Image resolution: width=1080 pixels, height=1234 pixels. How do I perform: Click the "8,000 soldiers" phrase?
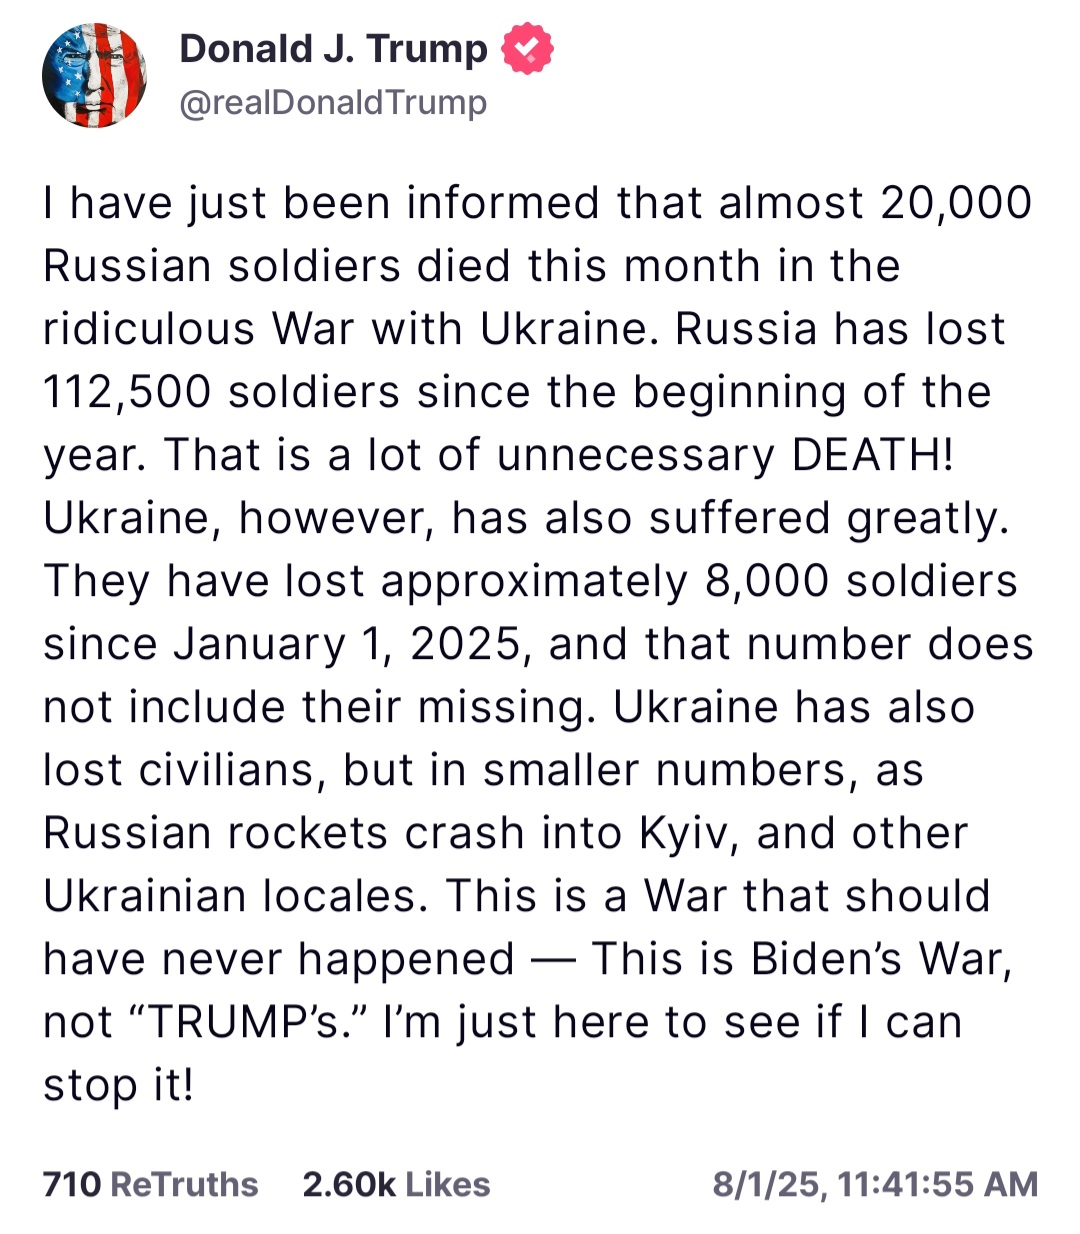click(x=861, y=581)
